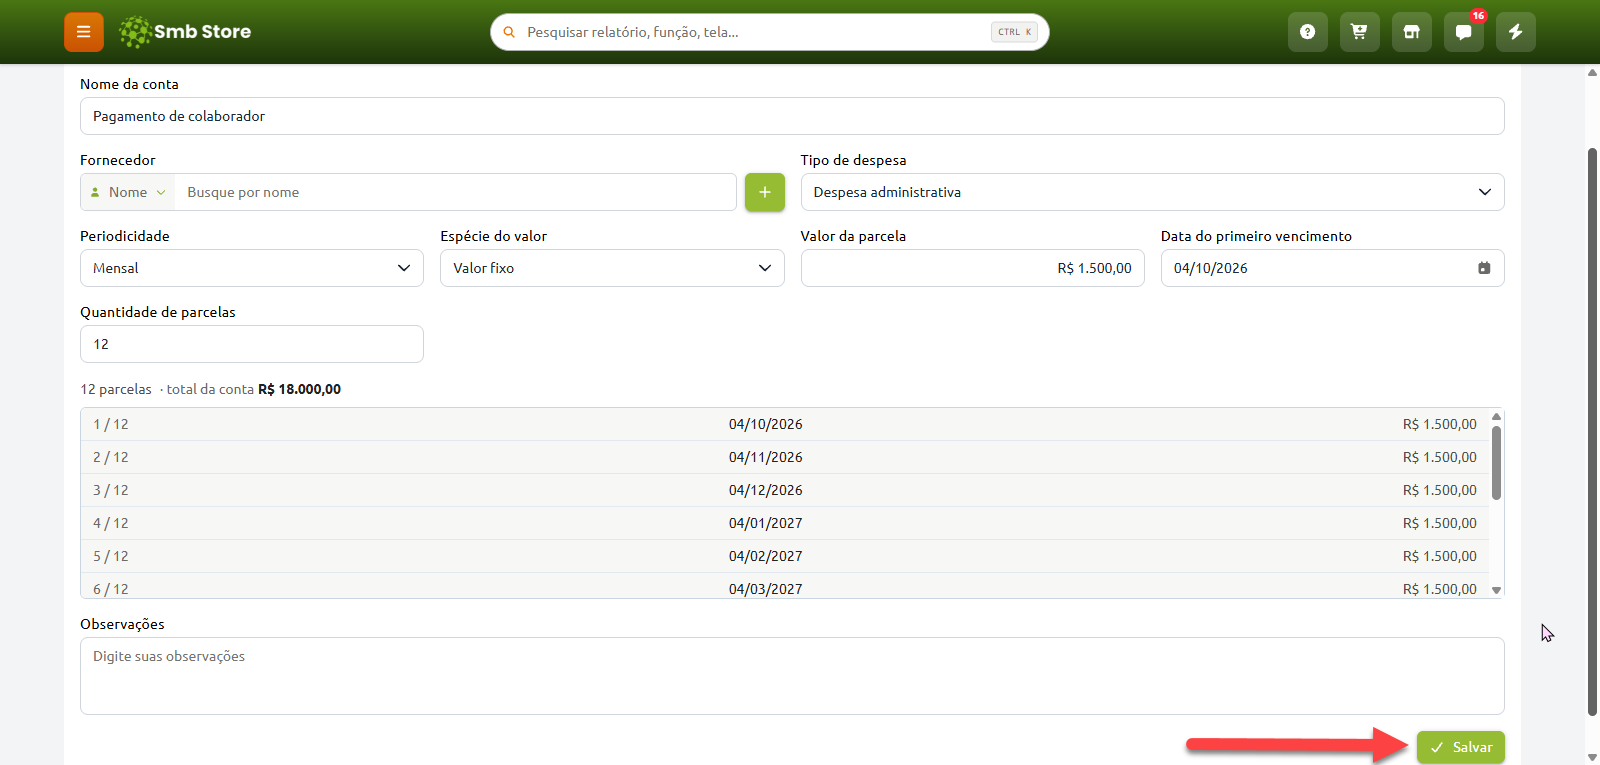Expand the Nome supplier search filter
Image resolution: width=1600 pixels, height=765 pixels.
click(x=128, y=192)
